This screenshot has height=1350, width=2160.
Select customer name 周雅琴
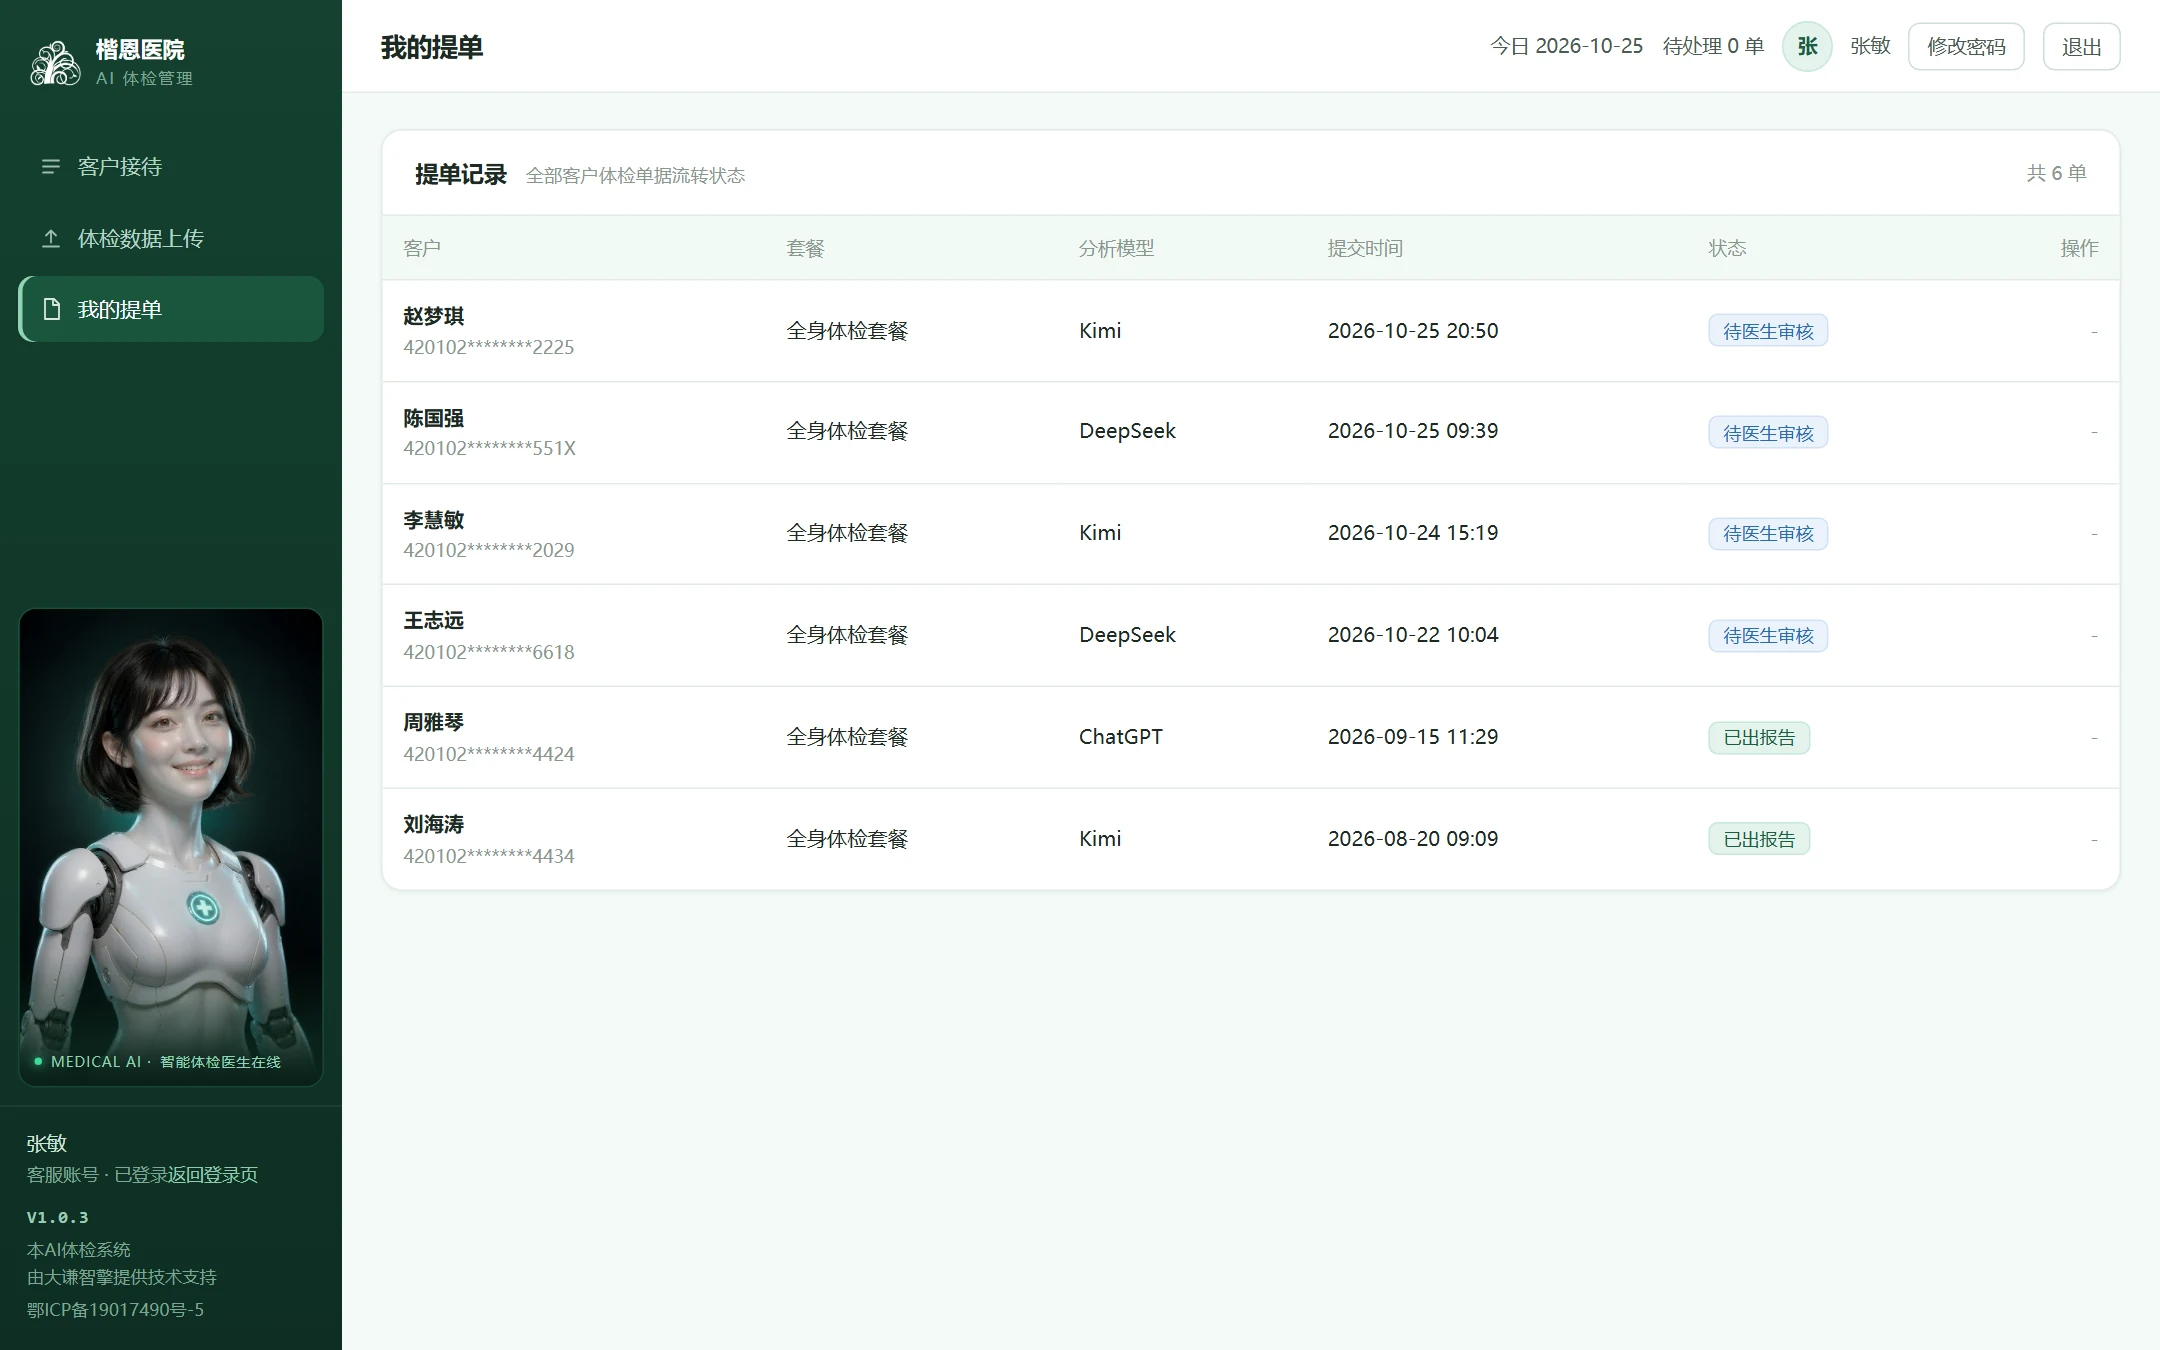click(434, 723)
